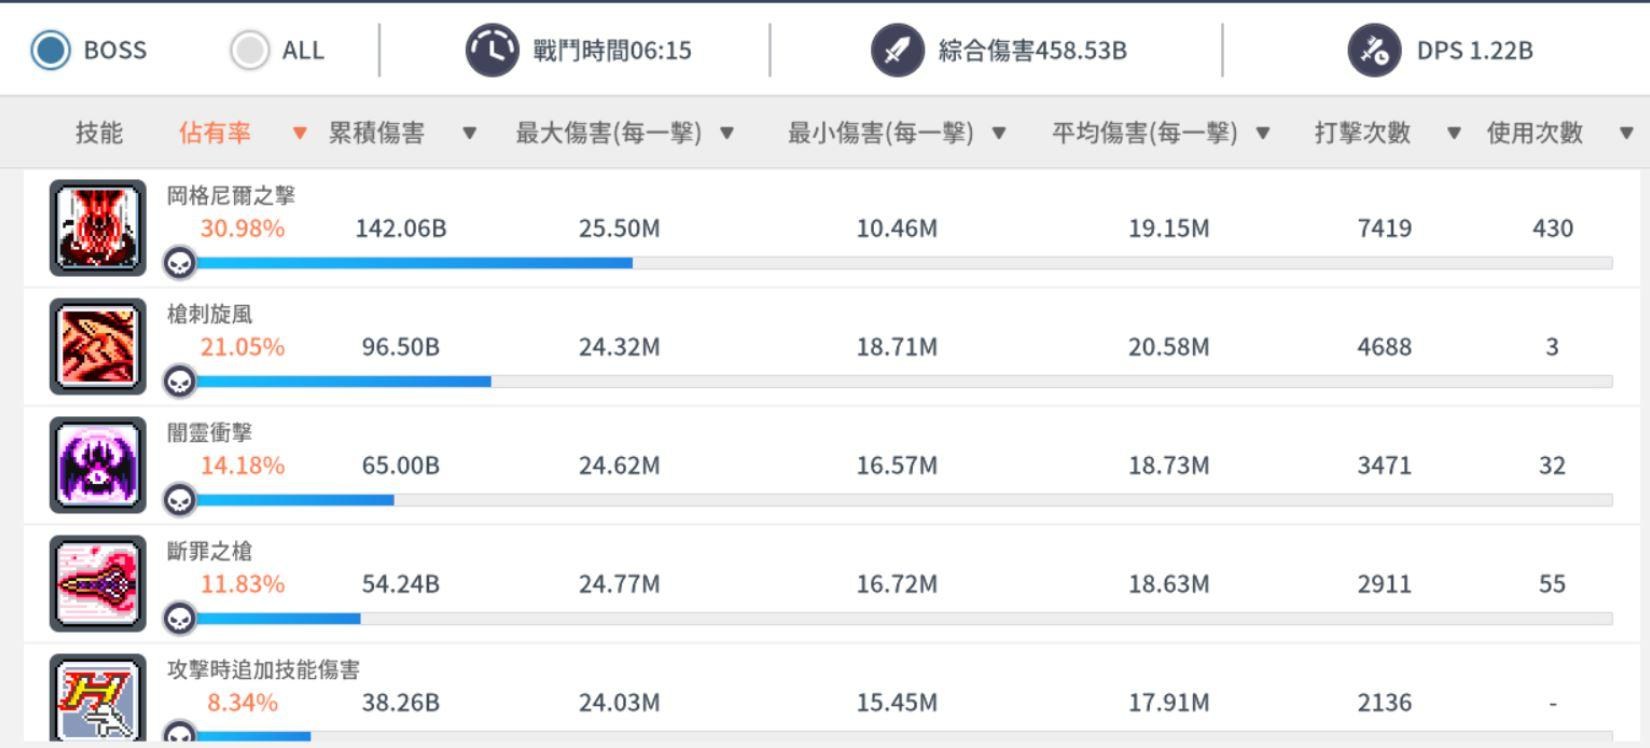1650x748 pixels.
Task: Click the 使用次數 column header
Action: tap(1535, 133)
